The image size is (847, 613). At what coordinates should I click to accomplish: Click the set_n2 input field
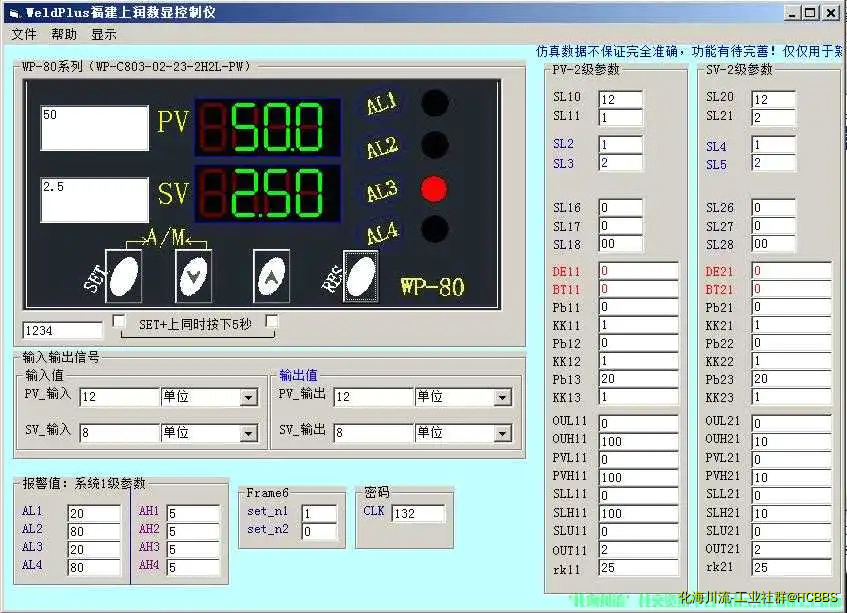pyautogui.click(x=319, y=531)
